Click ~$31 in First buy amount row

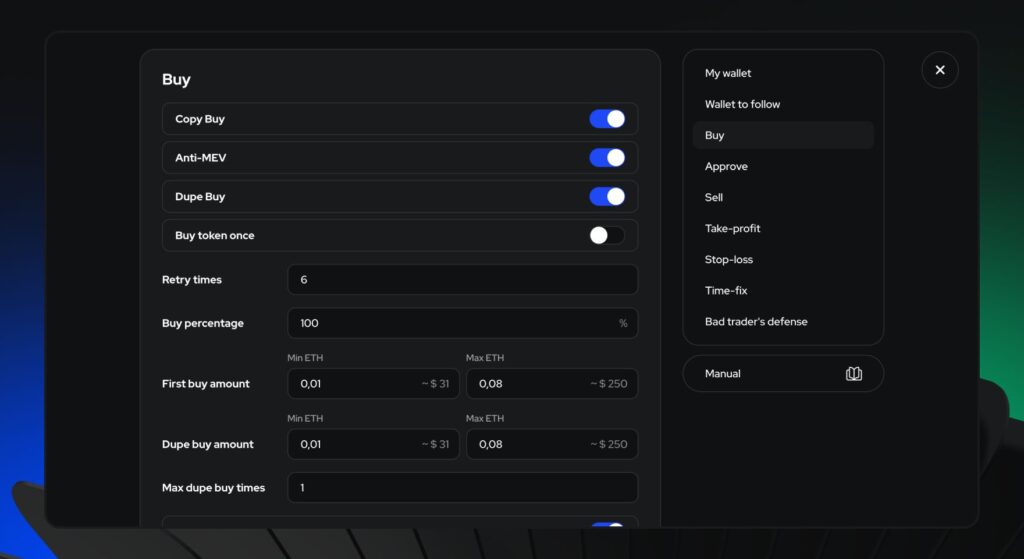click(435, 383)
